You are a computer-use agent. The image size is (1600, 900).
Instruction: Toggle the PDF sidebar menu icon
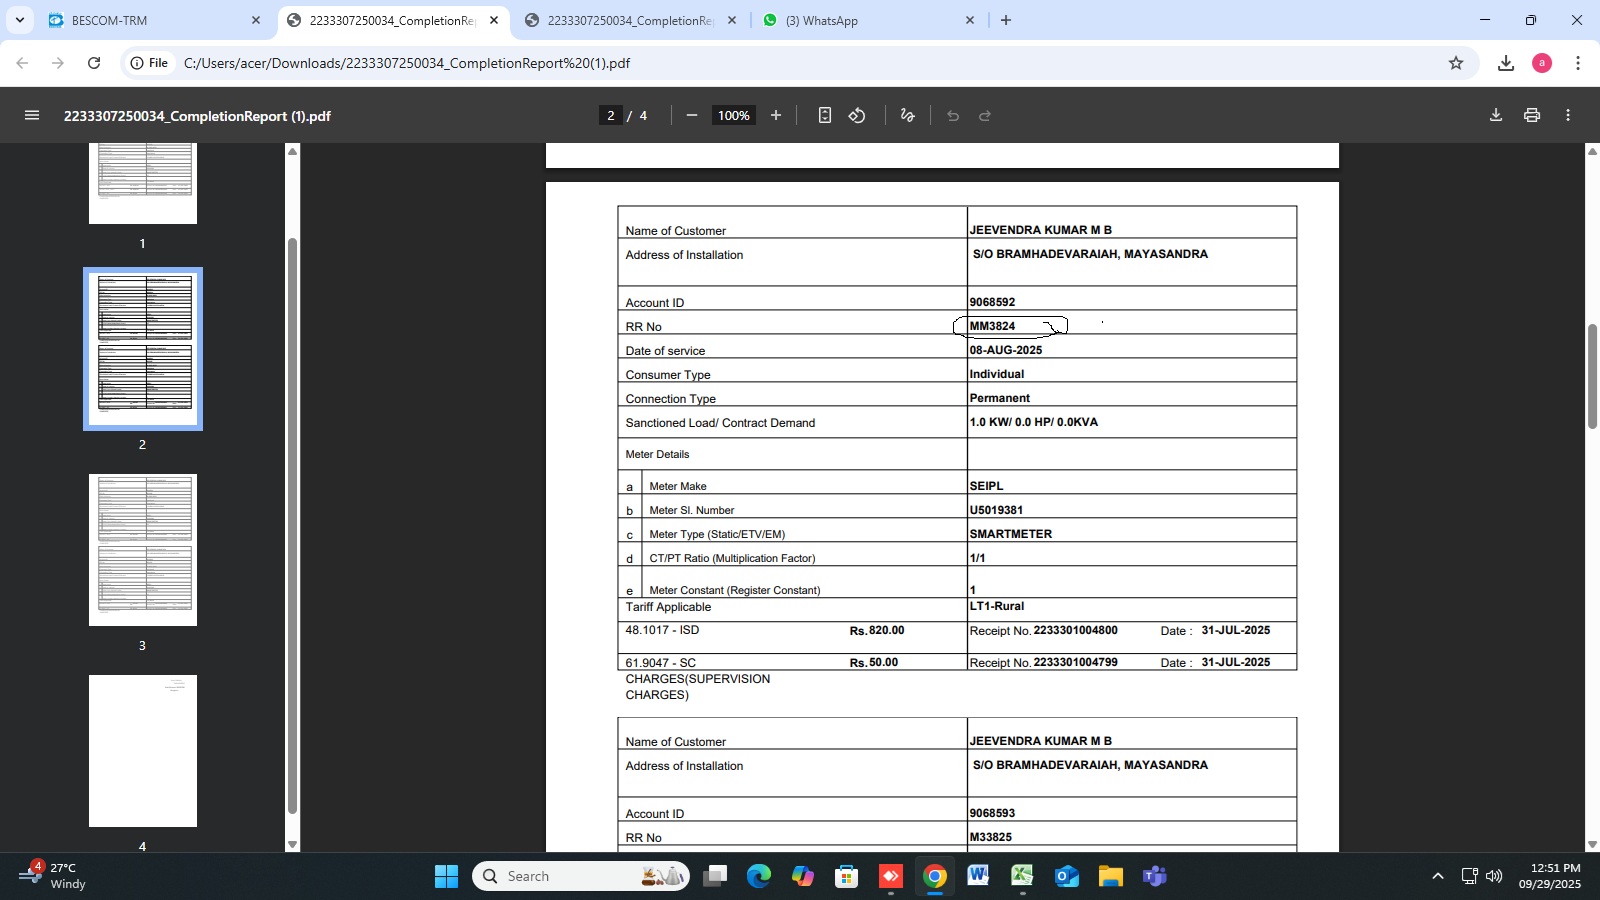[x=32, y=116]
